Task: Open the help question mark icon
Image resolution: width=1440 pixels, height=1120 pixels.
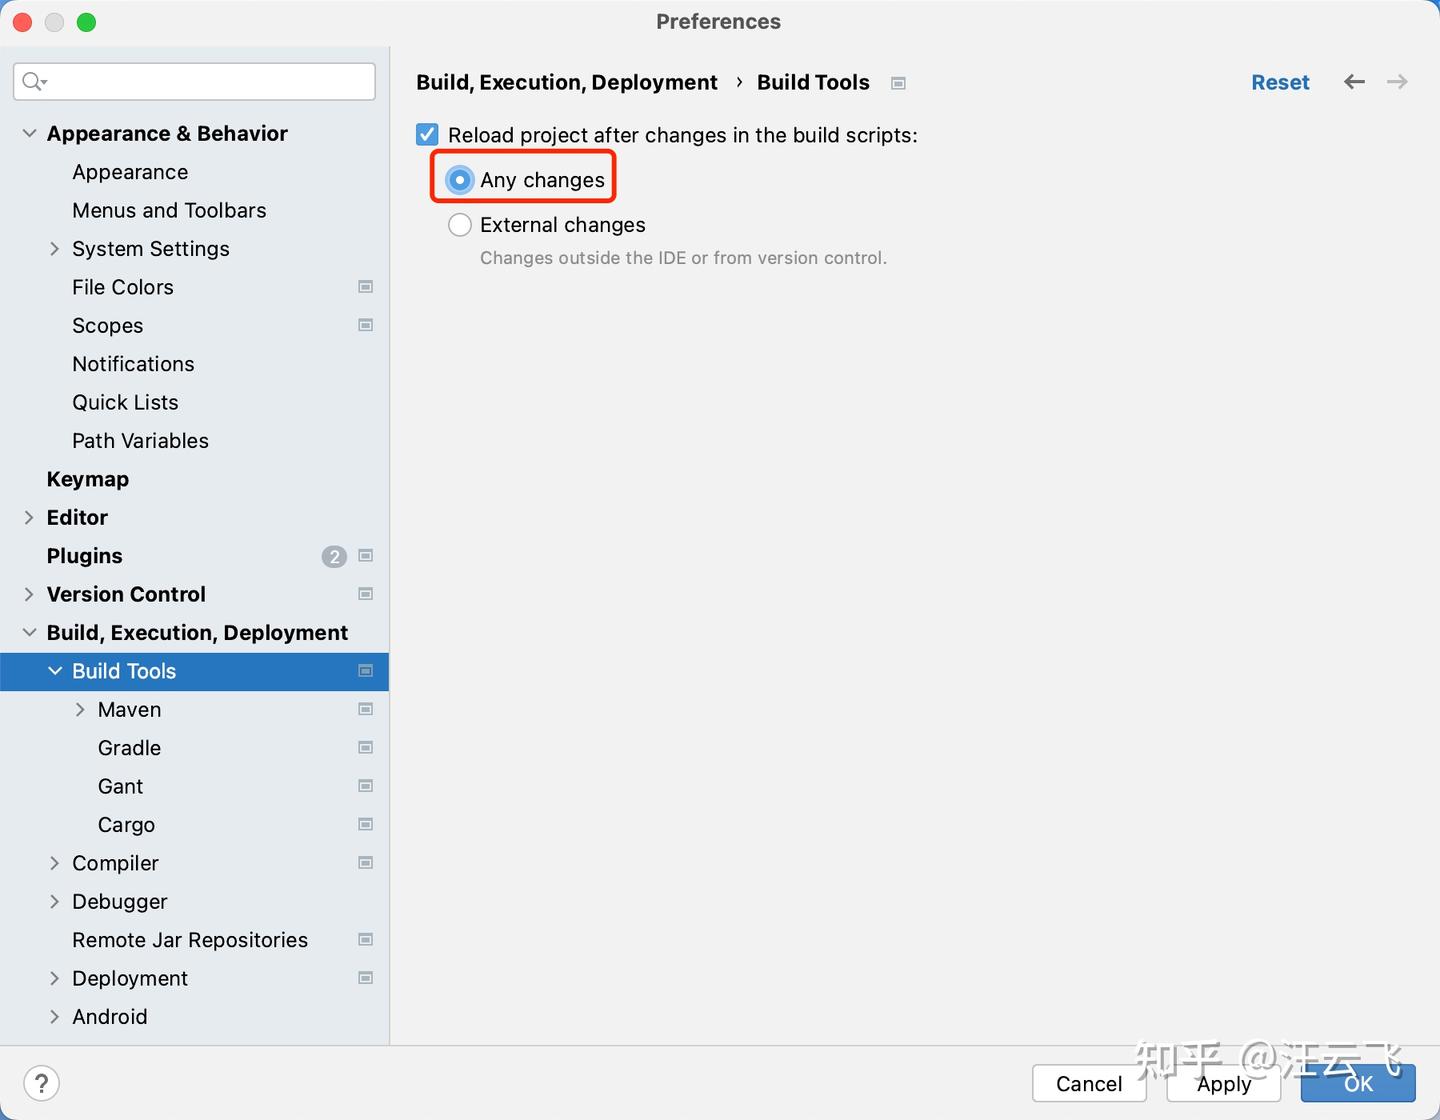Action: 41,1083
